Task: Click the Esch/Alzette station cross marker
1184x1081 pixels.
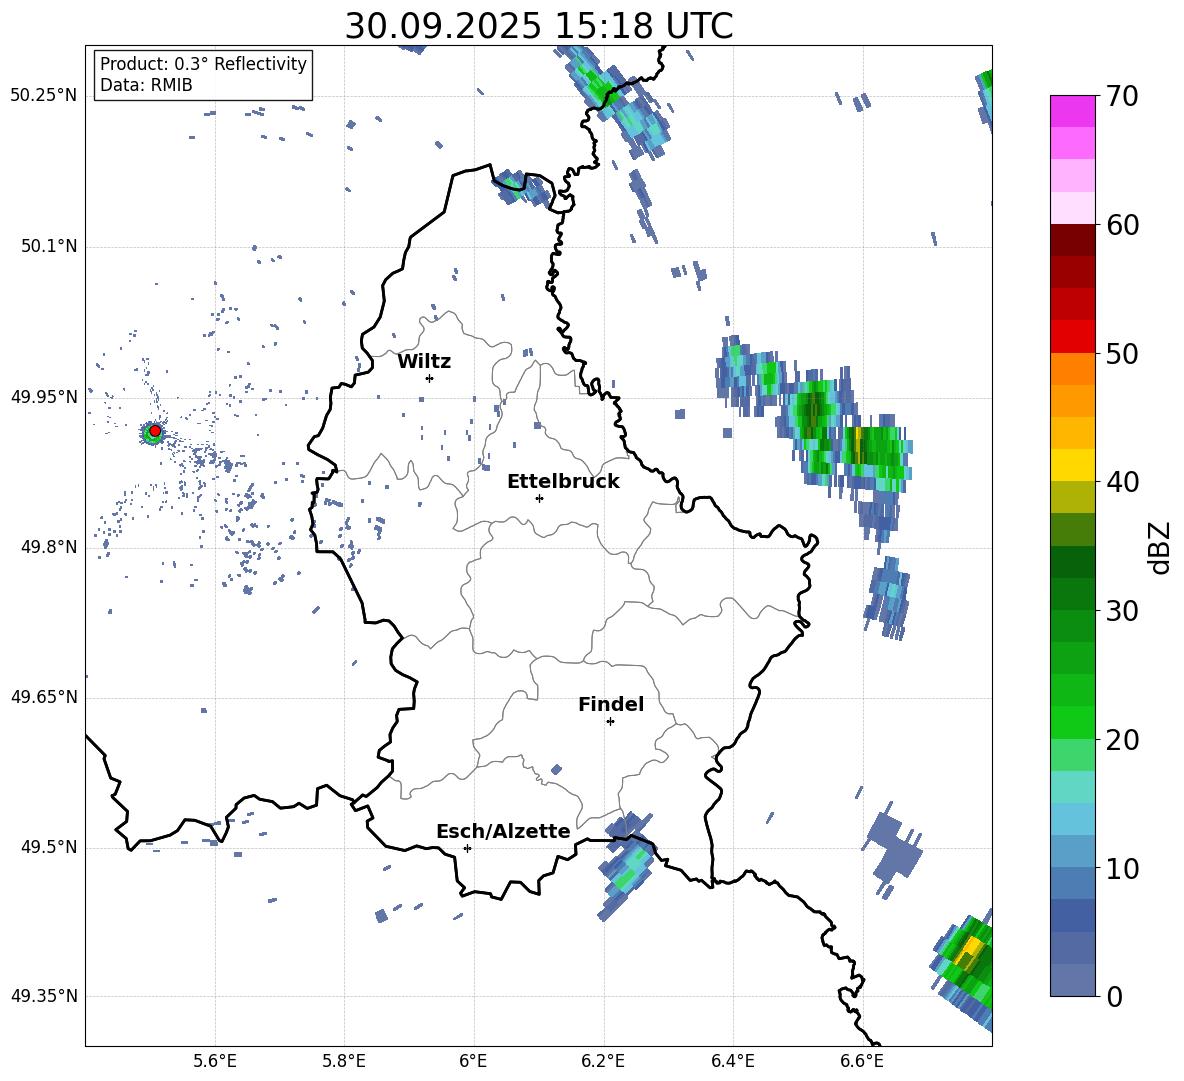Action: [x=467, y=848]
